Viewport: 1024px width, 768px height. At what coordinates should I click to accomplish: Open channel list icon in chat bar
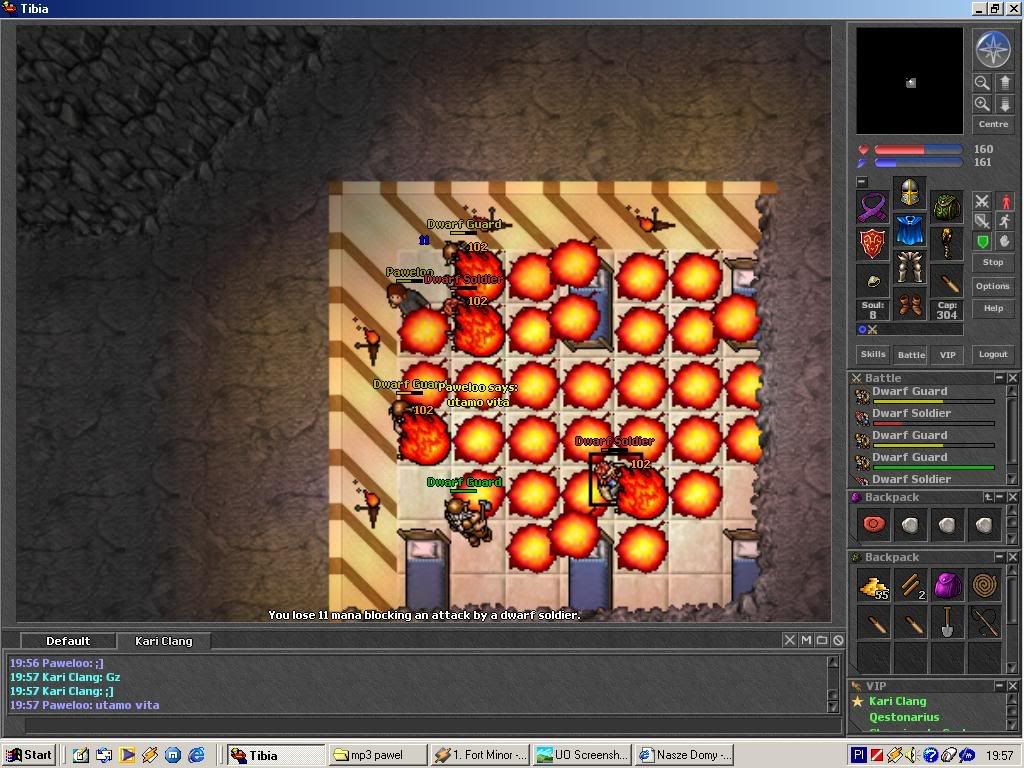(822, 640)
